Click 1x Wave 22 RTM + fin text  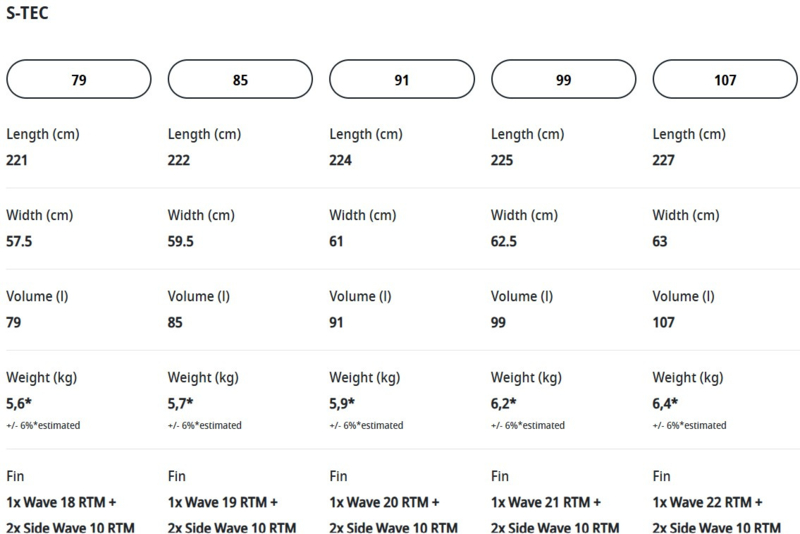point(708,502)
